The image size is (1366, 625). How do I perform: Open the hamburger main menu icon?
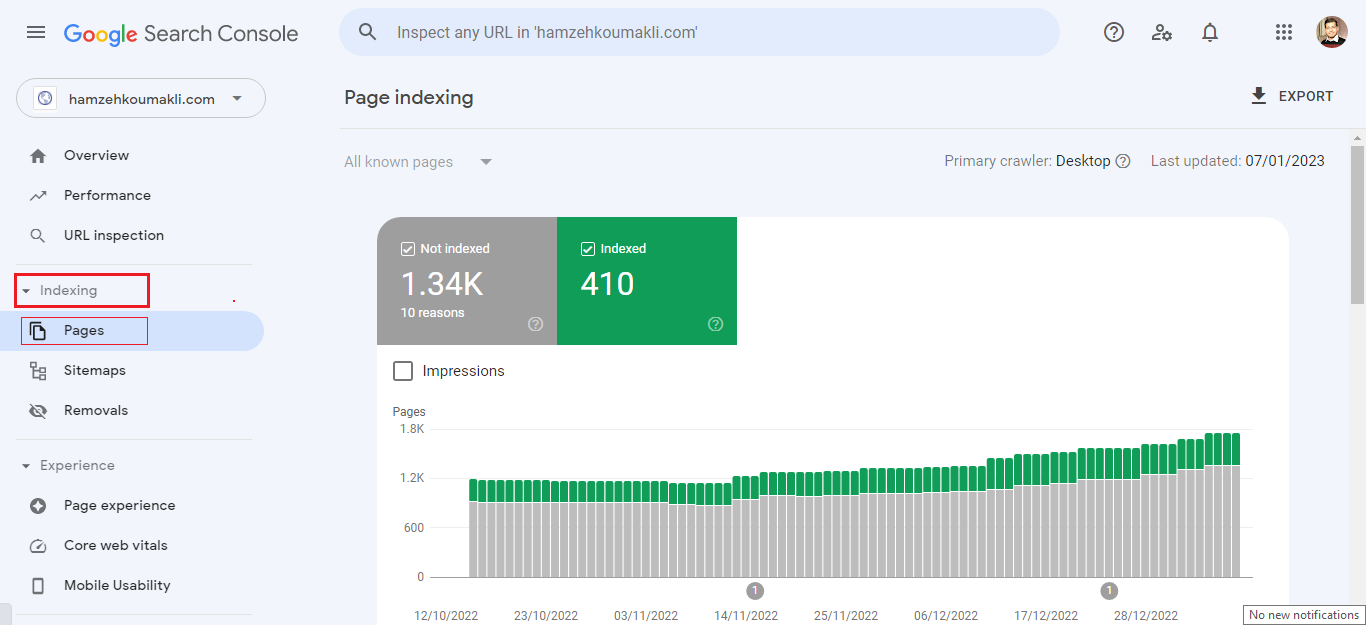point(36,32)
